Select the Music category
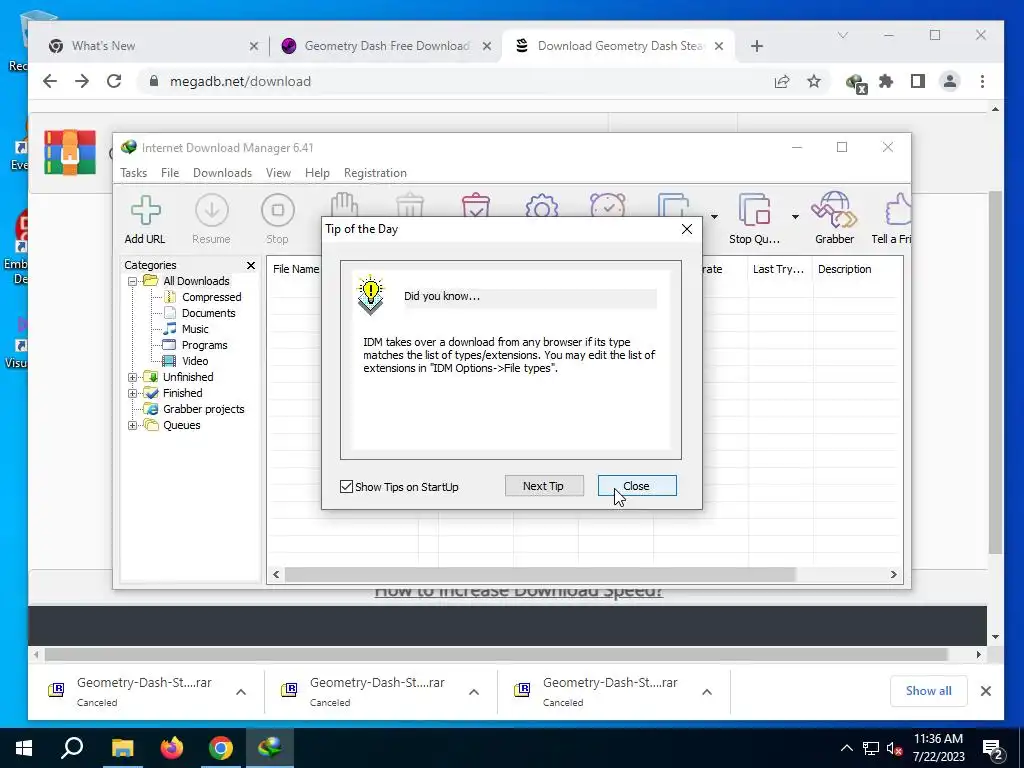Screen dimensions: 1024x768 pyautogui.click(x=195, y=329)
